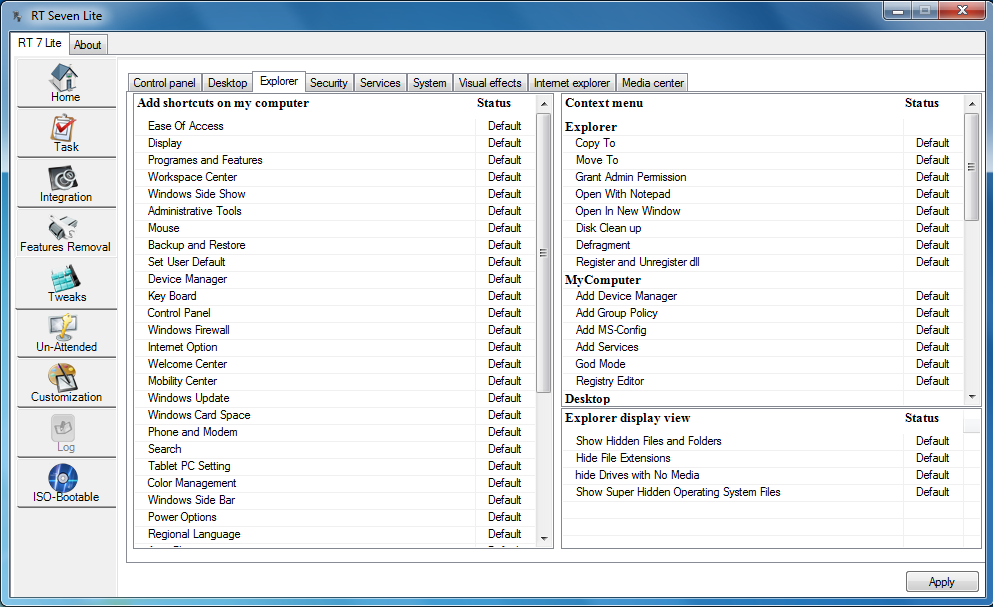The height and width of the screenshot is (607, 993).
Task: Click Default status of Mouse row
Action: pos(504,228)
